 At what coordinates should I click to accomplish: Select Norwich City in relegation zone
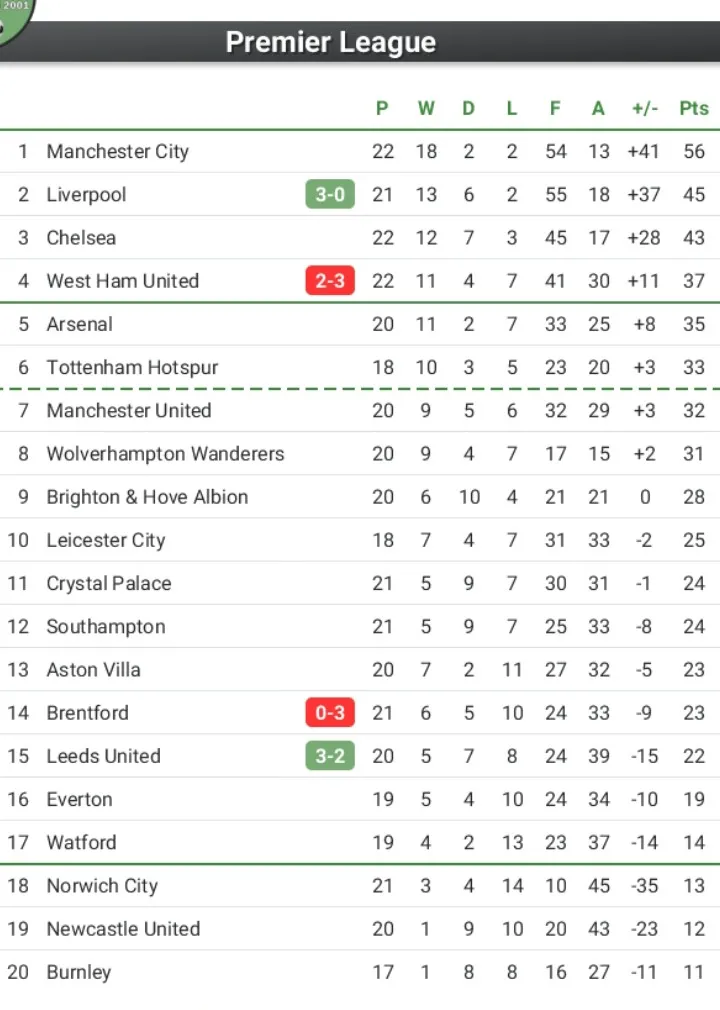coord(360,886)
